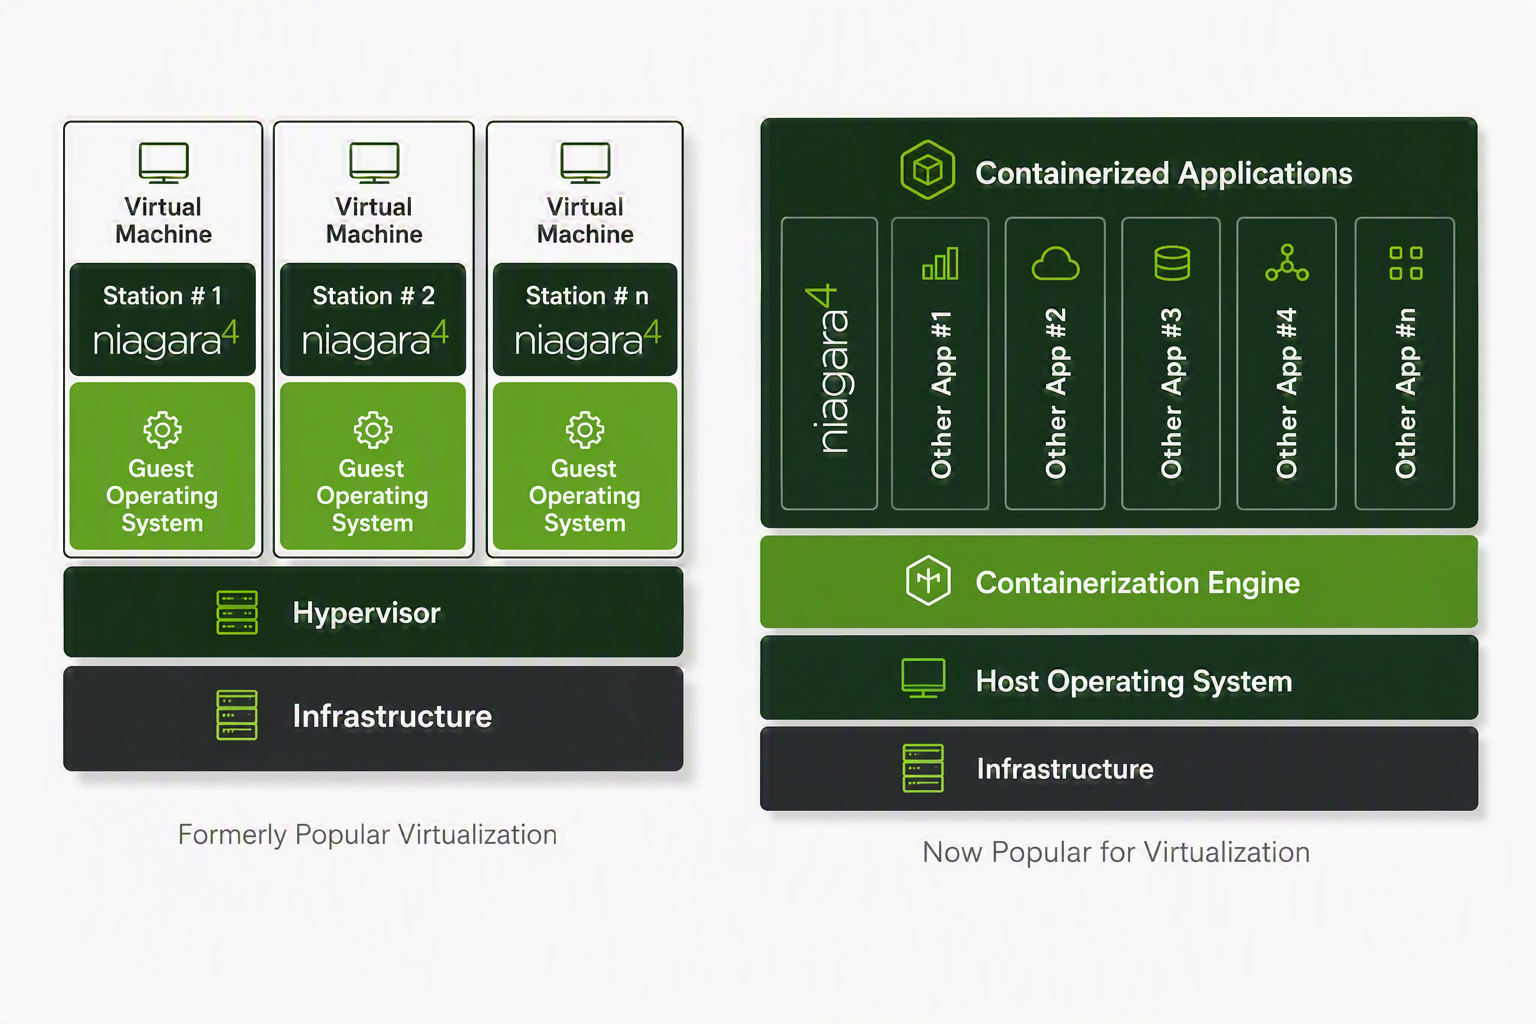Click the Now Popular for Virtualization caption
Viewport: 1536px width, 1024px height.
pyautogui.click(x=1116, y=852)
